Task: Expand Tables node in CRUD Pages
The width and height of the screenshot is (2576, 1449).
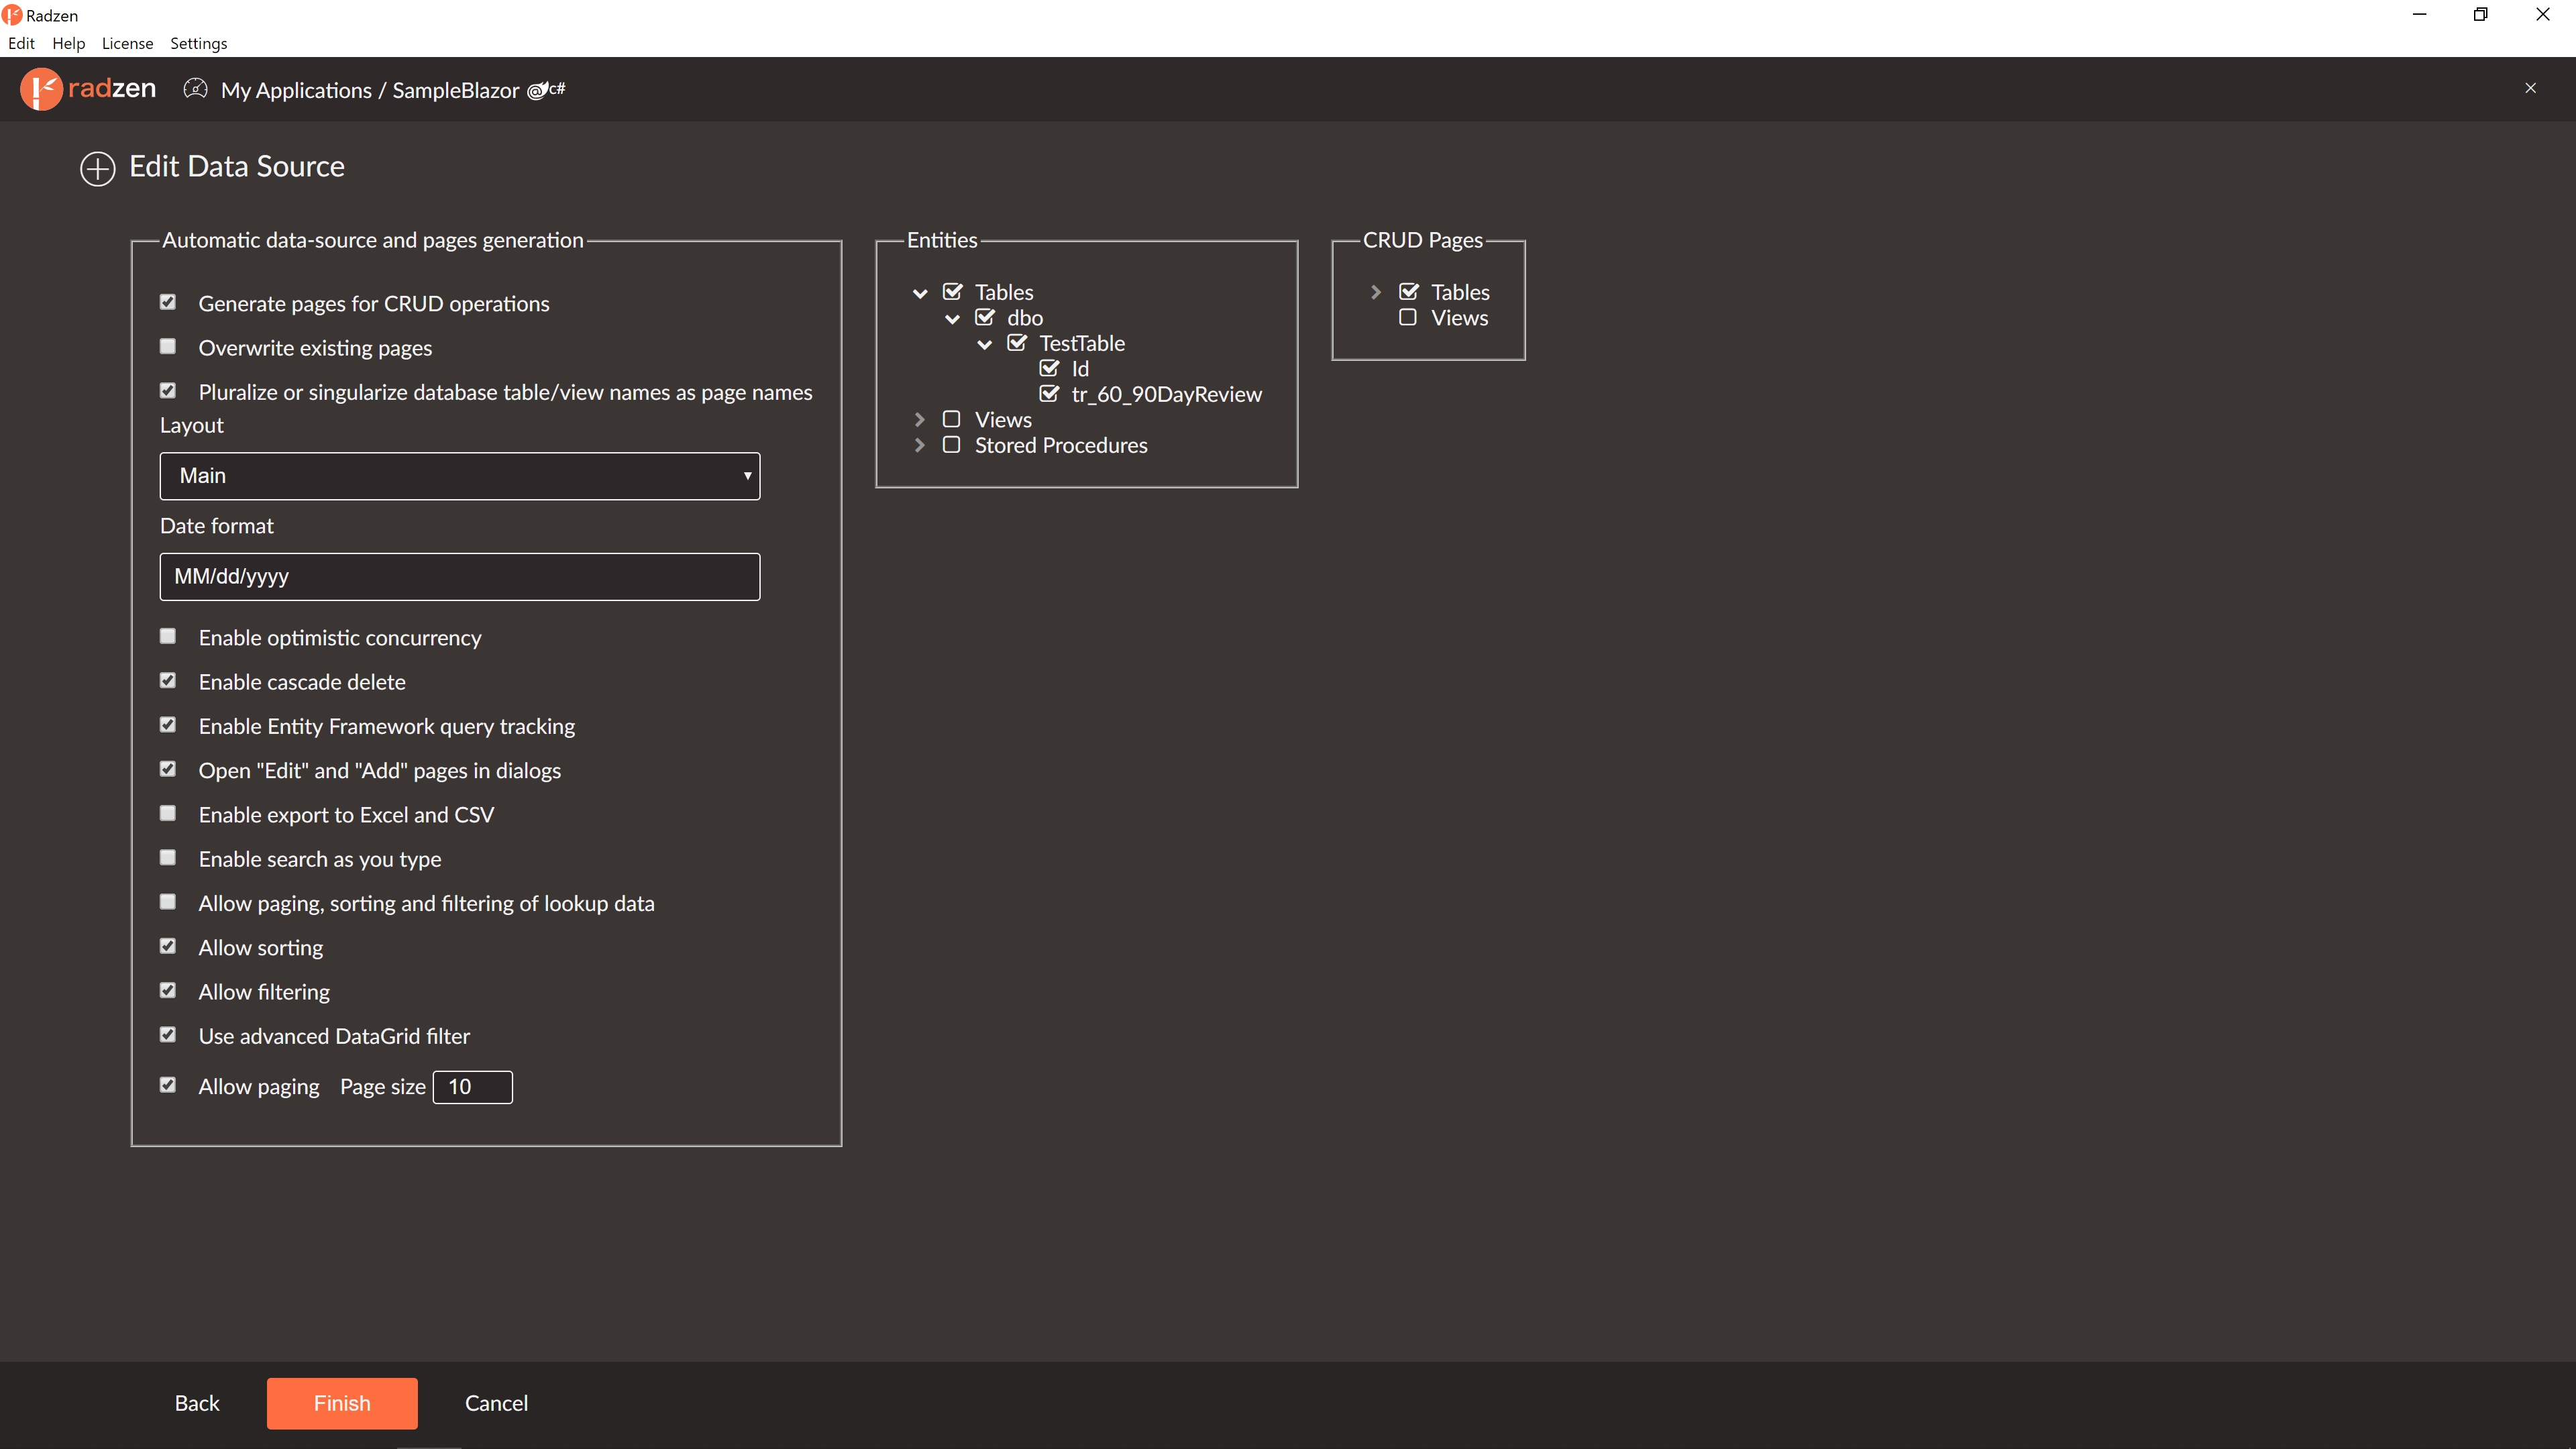Action: coord(1375,292)
